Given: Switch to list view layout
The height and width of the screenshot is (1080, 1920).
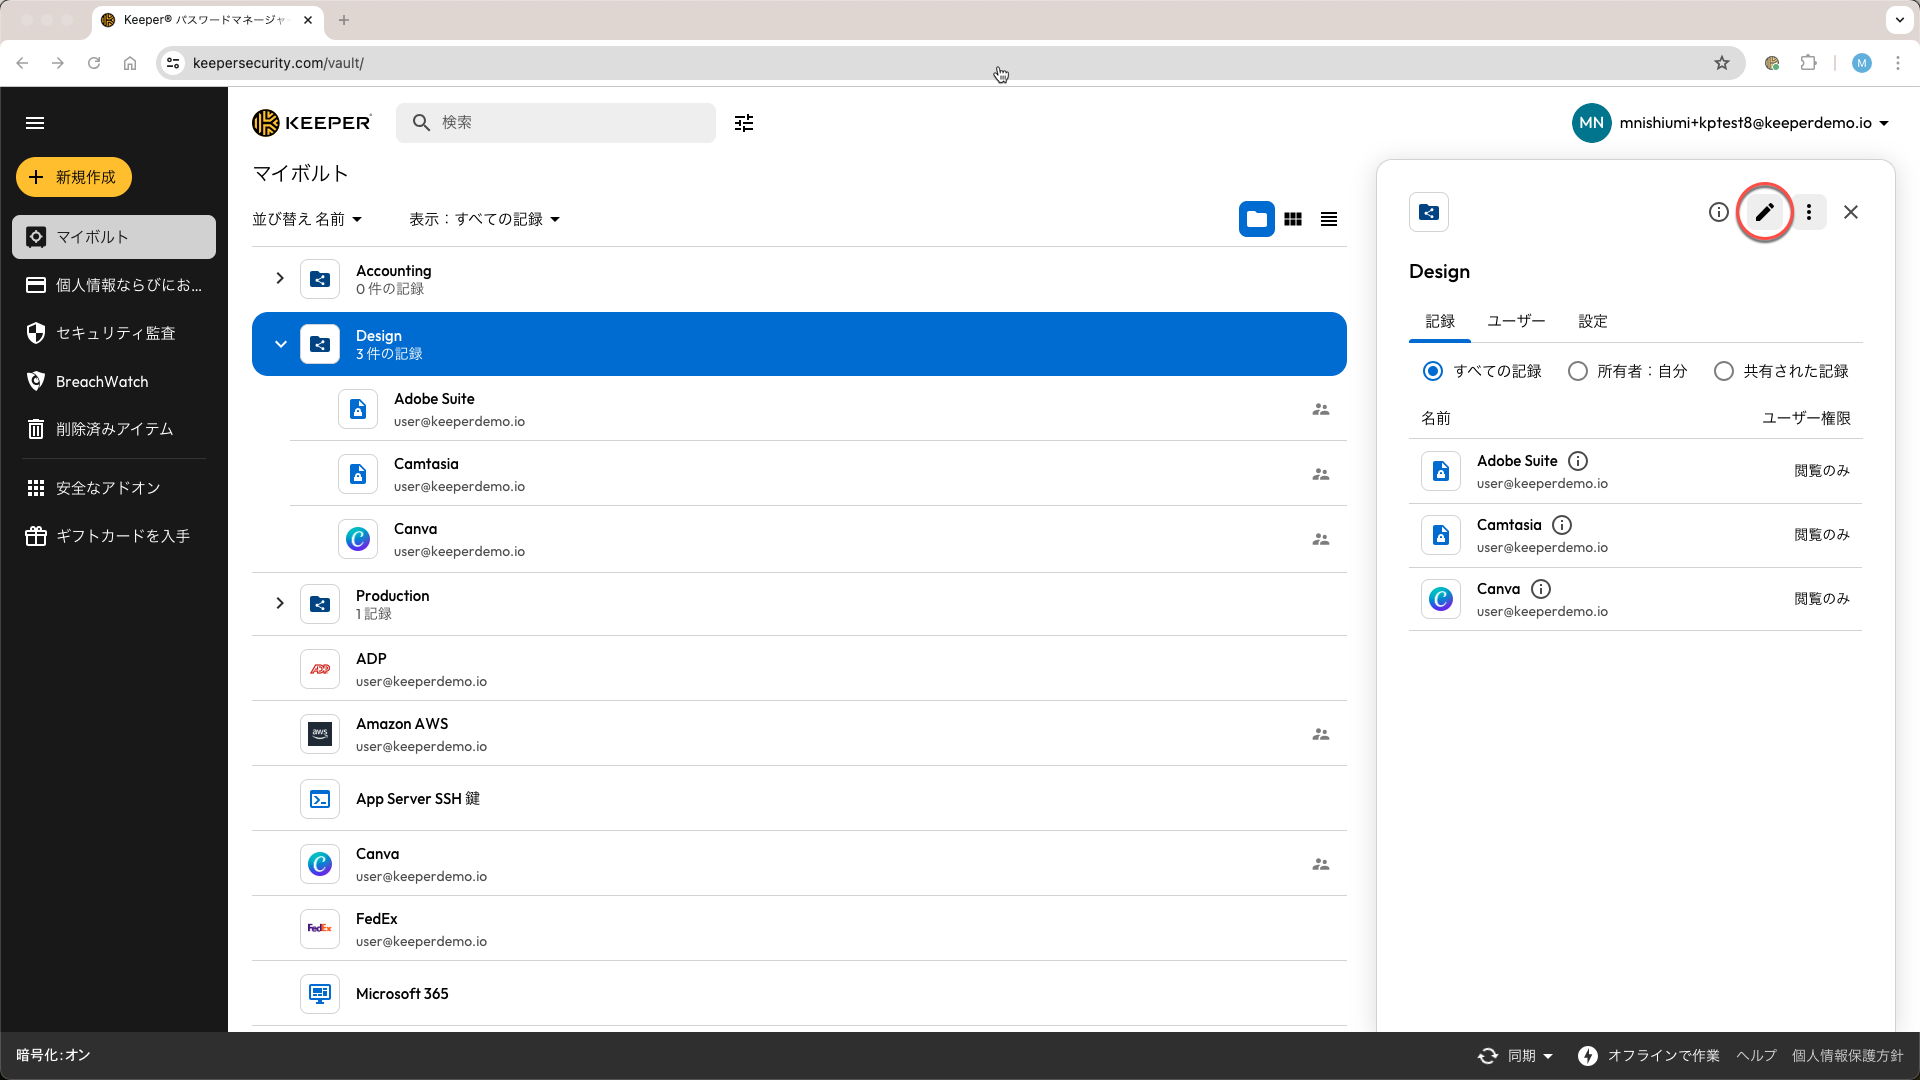Looking at the screenshot, I should [1329, 219].
